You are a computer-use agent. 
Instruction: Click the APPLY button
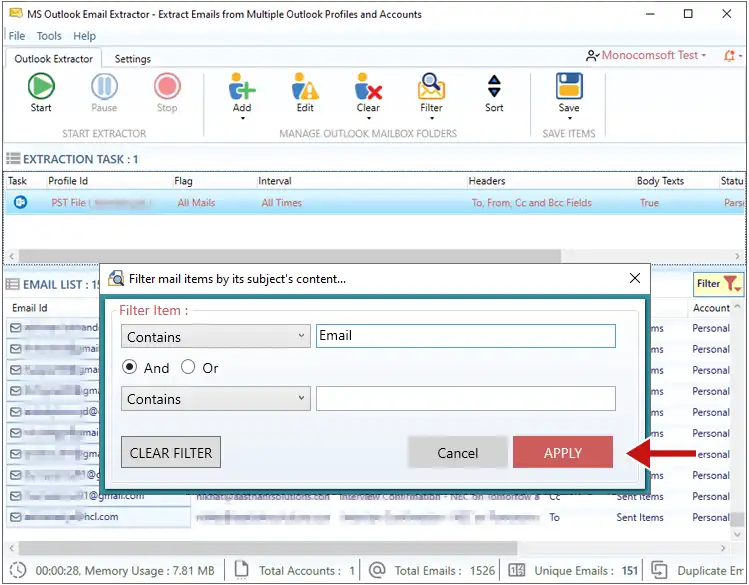563,452
